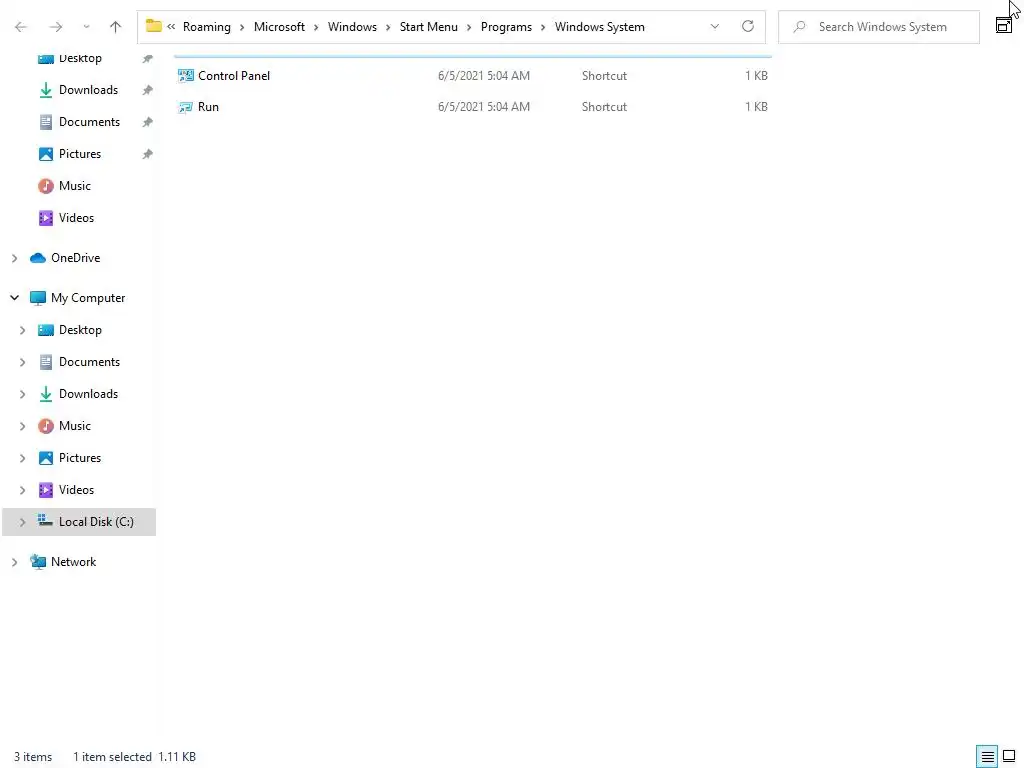Select OneDrive in navigation pane
The height and width of the screenshot is (768, 1024).
pyautogui.click(x=75, y=258)
